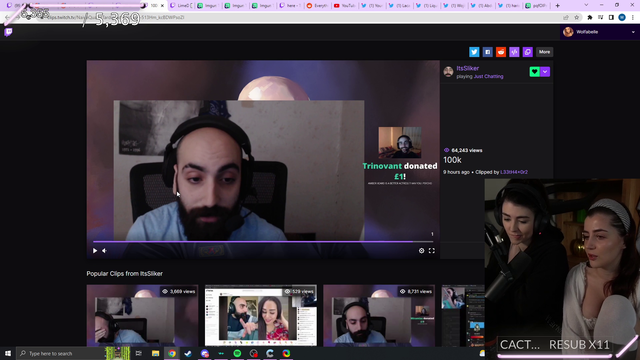The height and width of the screenshot is (360, 640).
Task: Open the video player settings gear
Action: (422, 251)
